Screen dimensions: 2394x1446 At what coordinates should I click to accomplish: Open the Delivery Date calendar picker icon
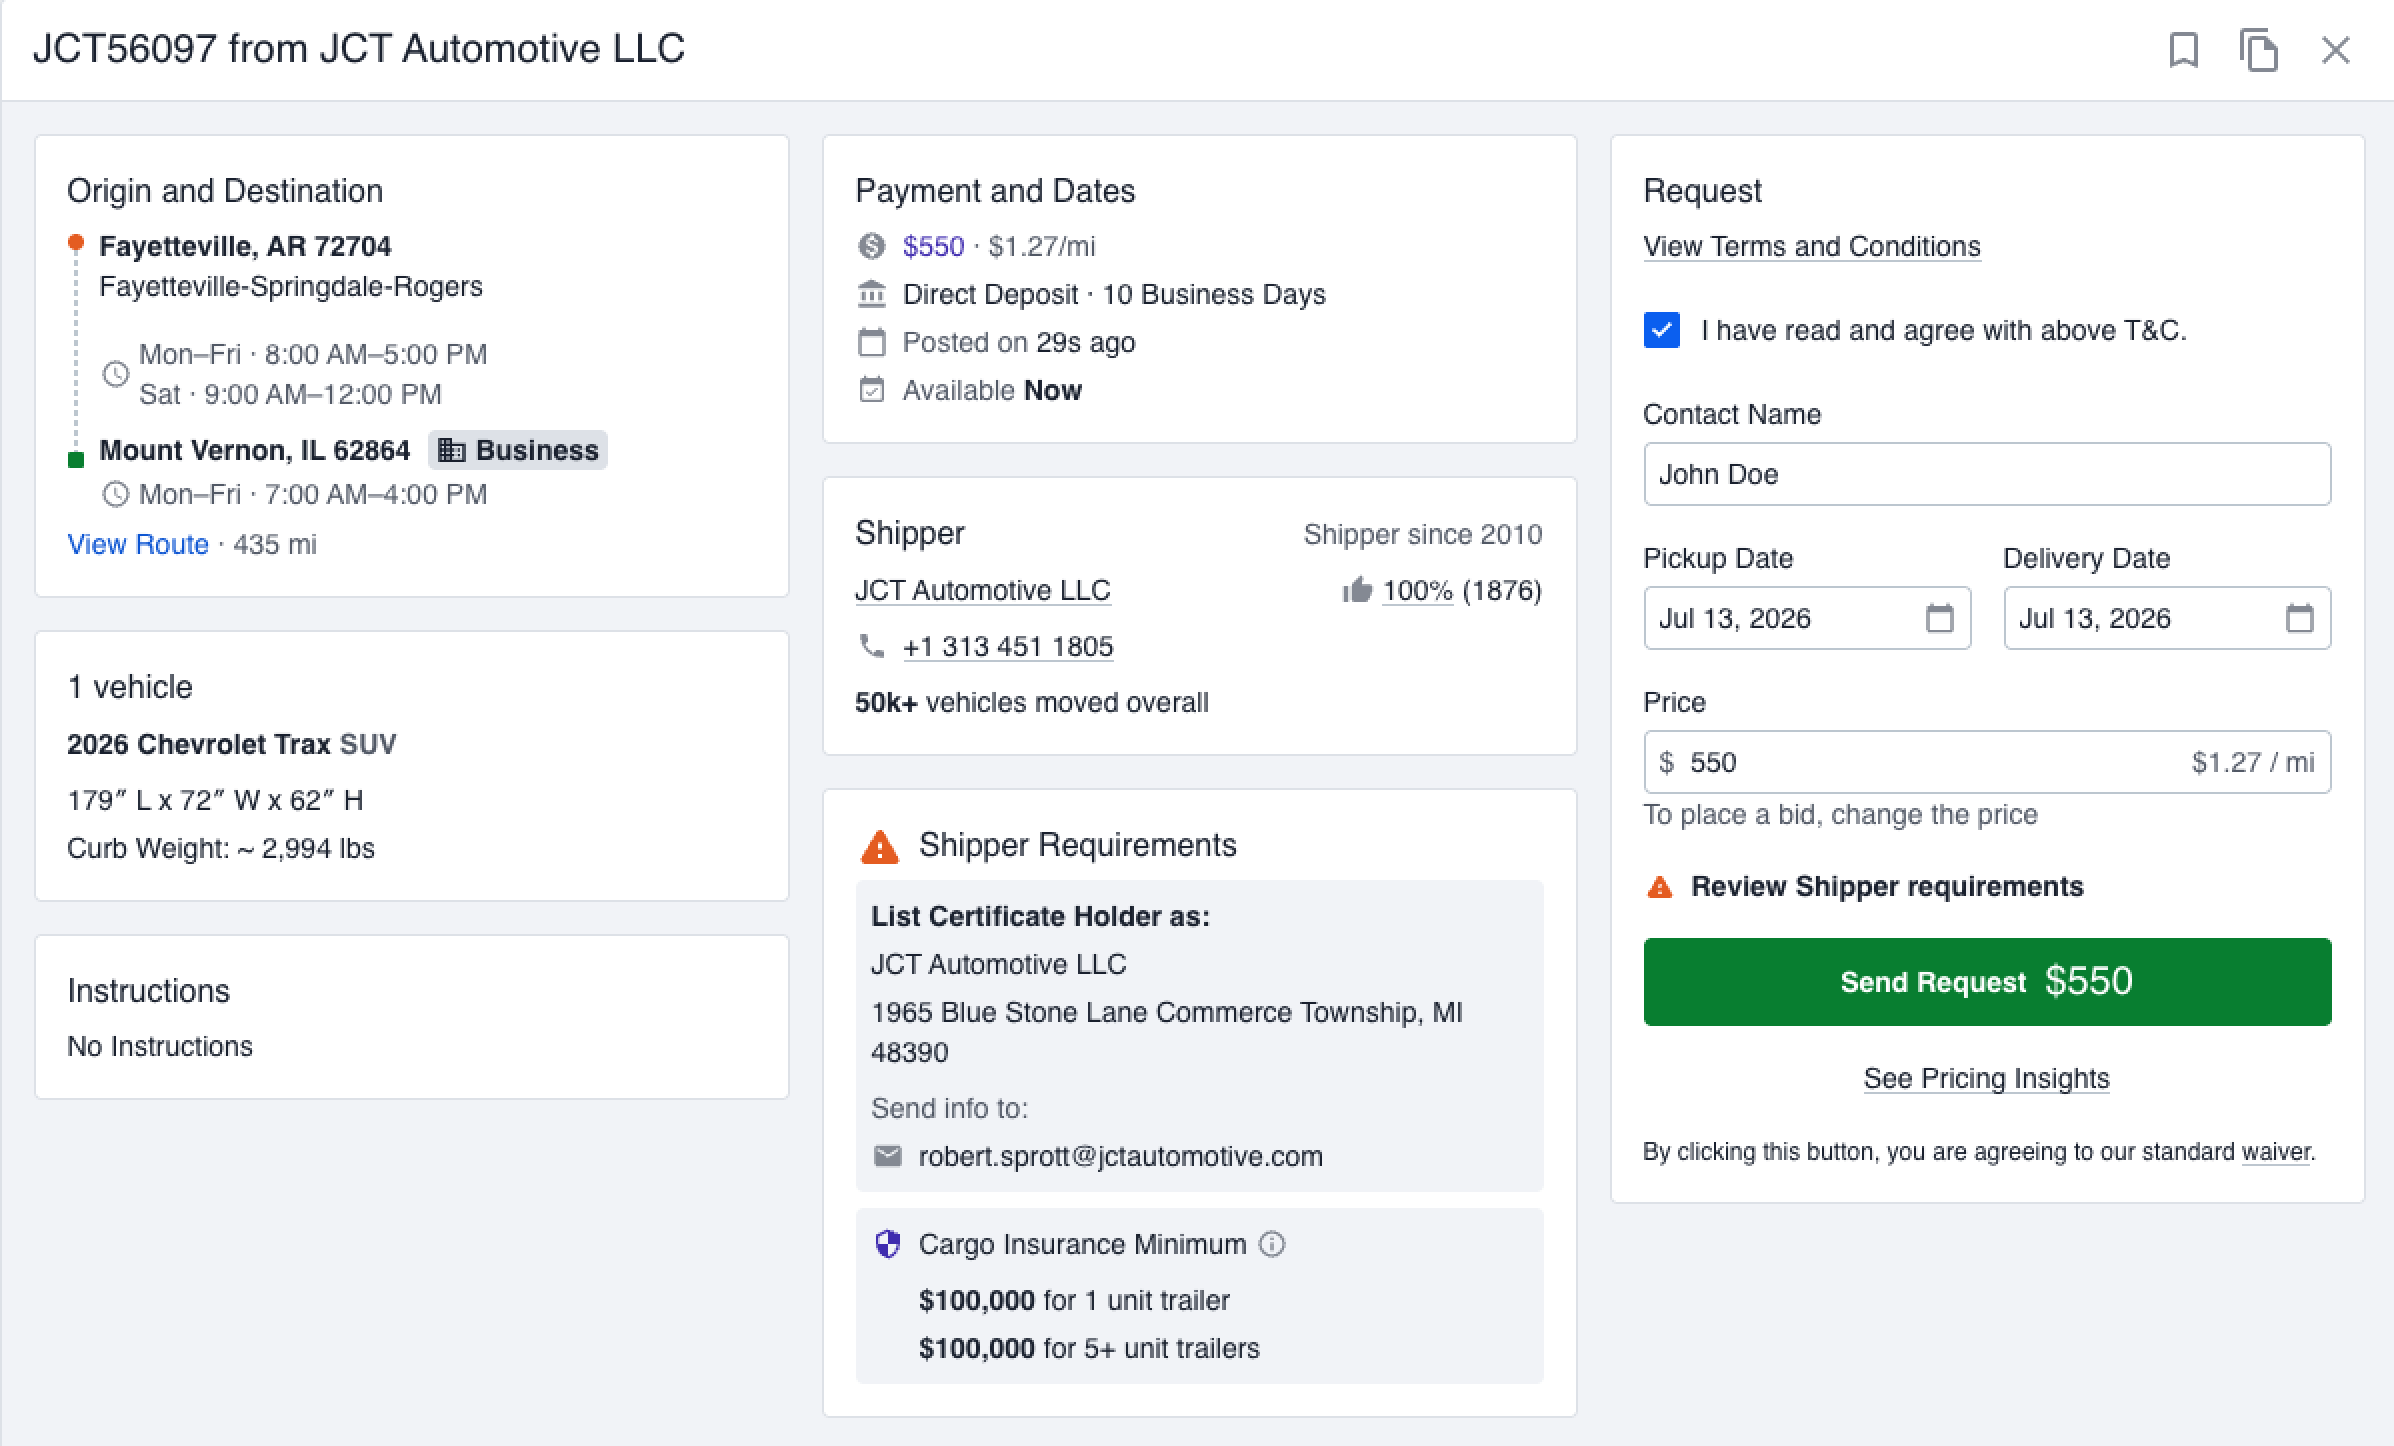2300,618
